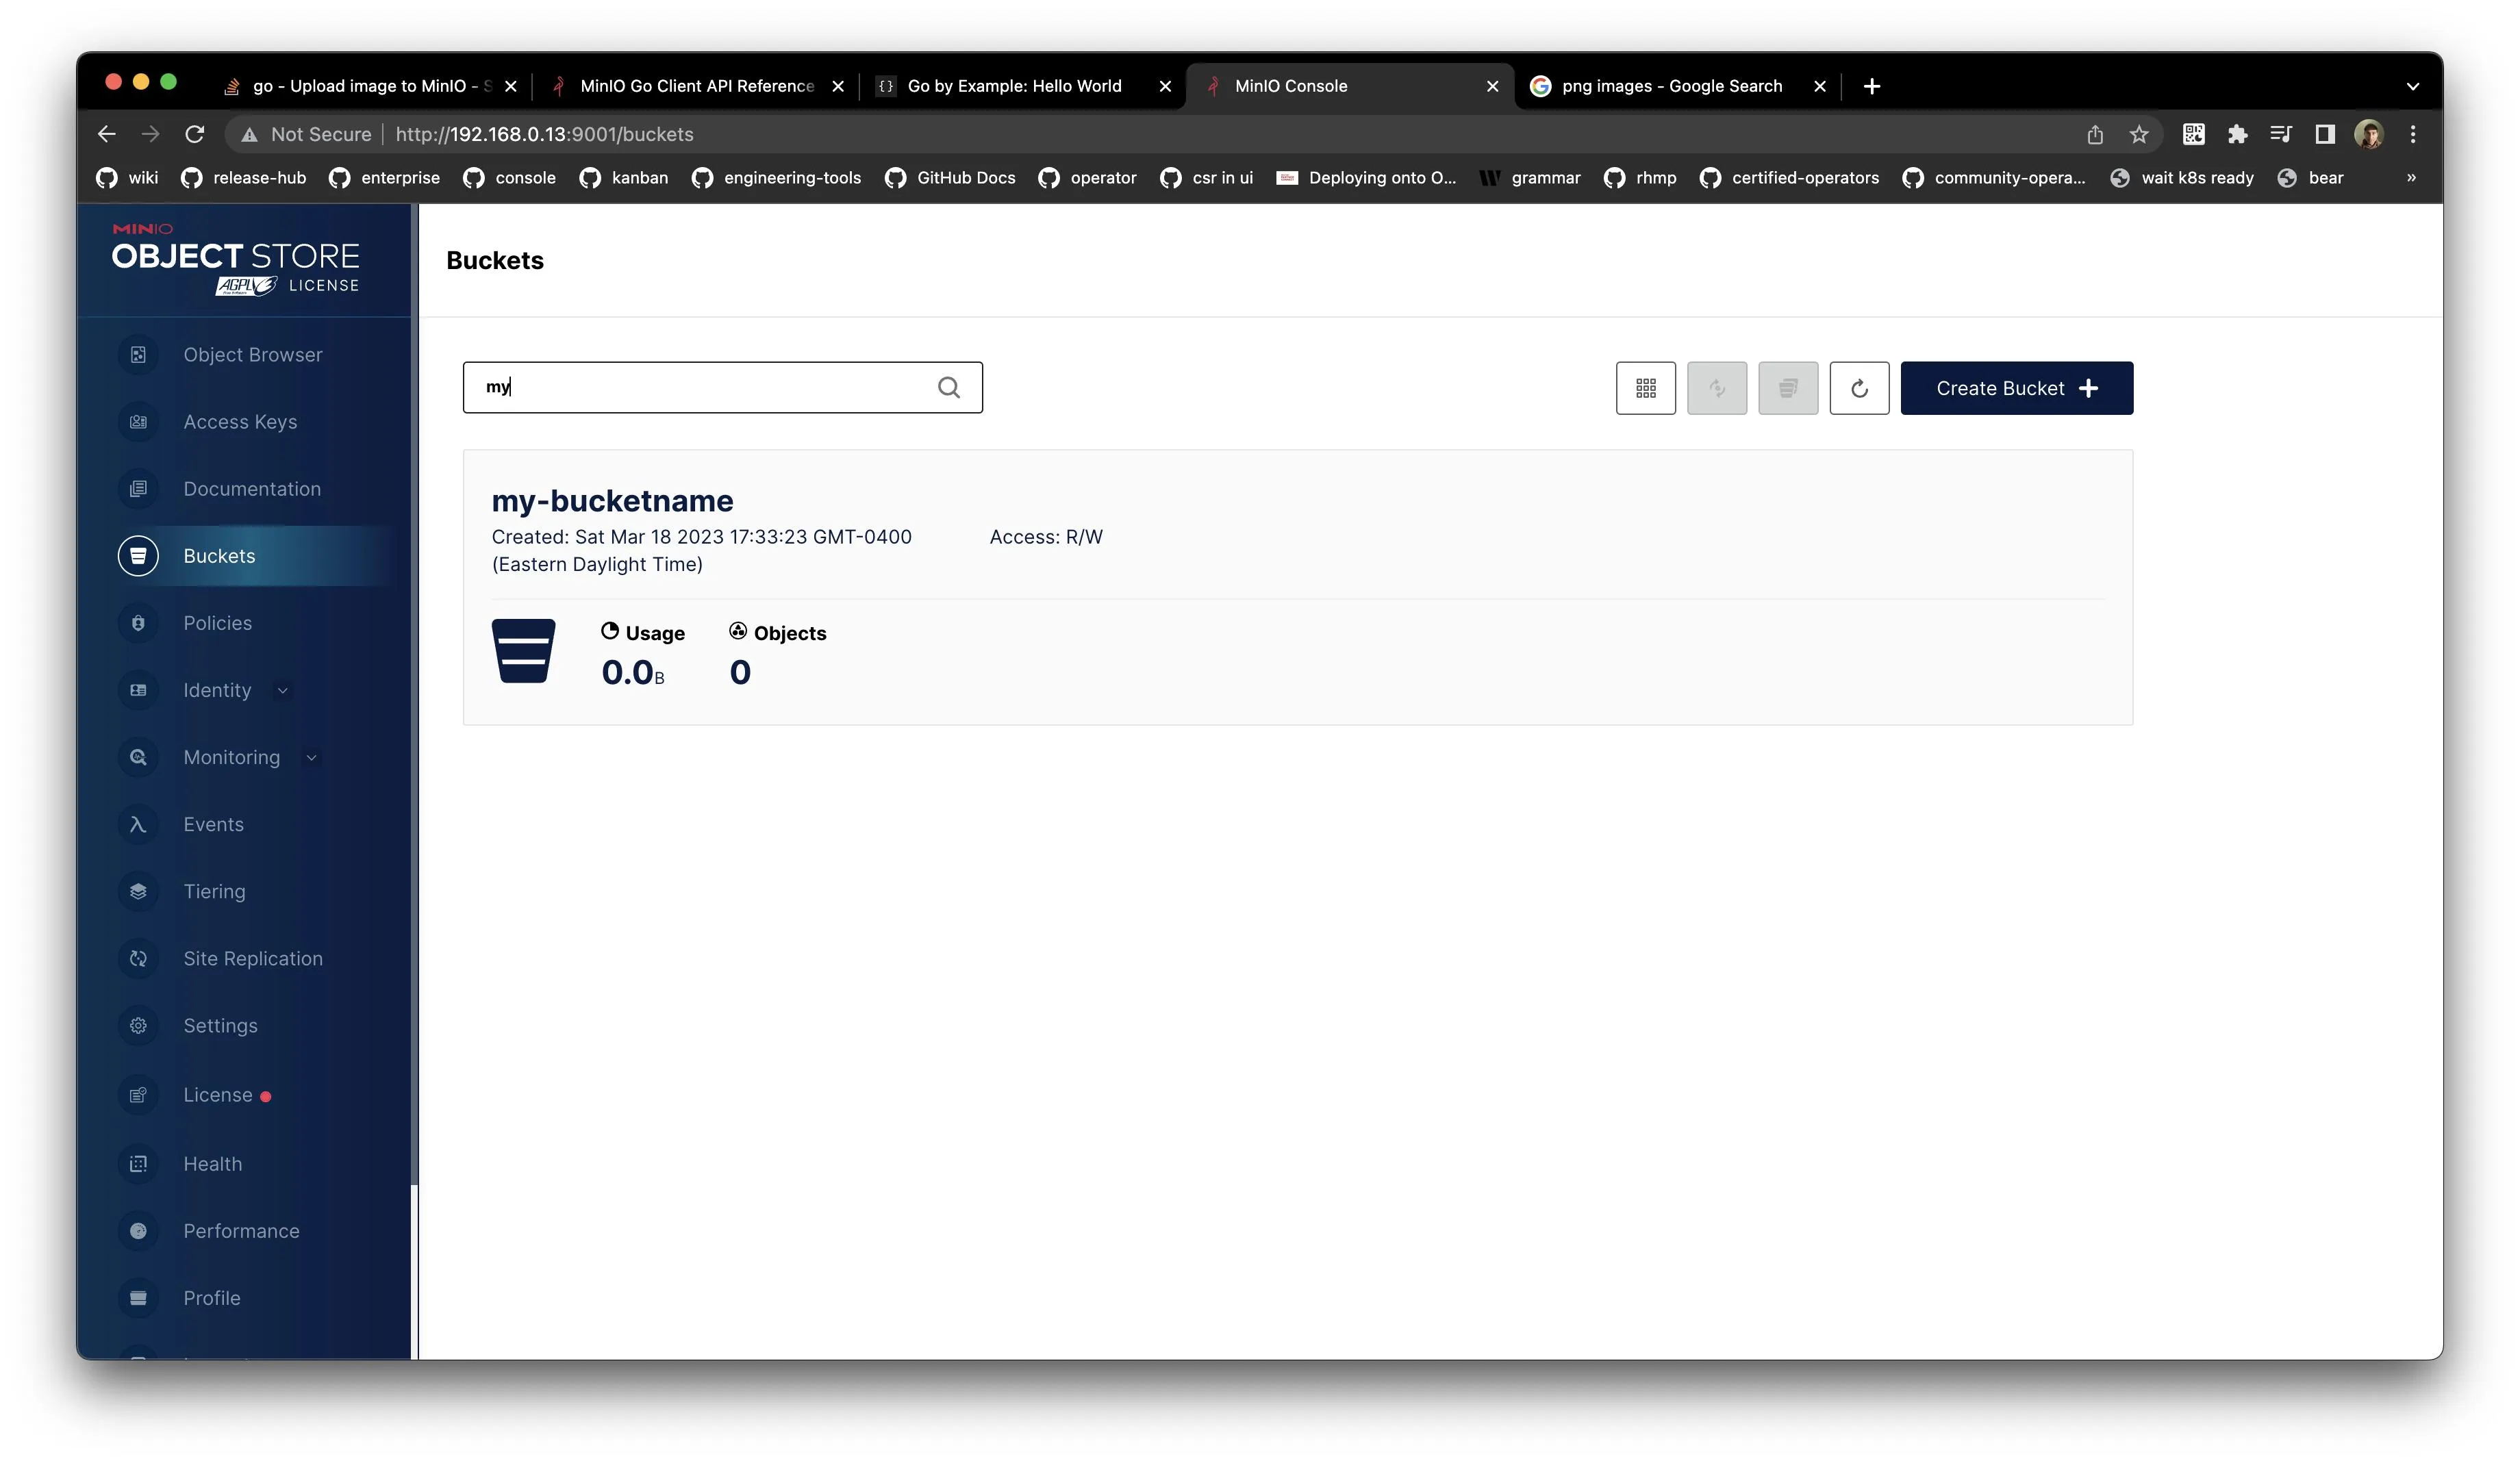
Task: Open Access Keys in sidebar
Action: pos(240,422)
